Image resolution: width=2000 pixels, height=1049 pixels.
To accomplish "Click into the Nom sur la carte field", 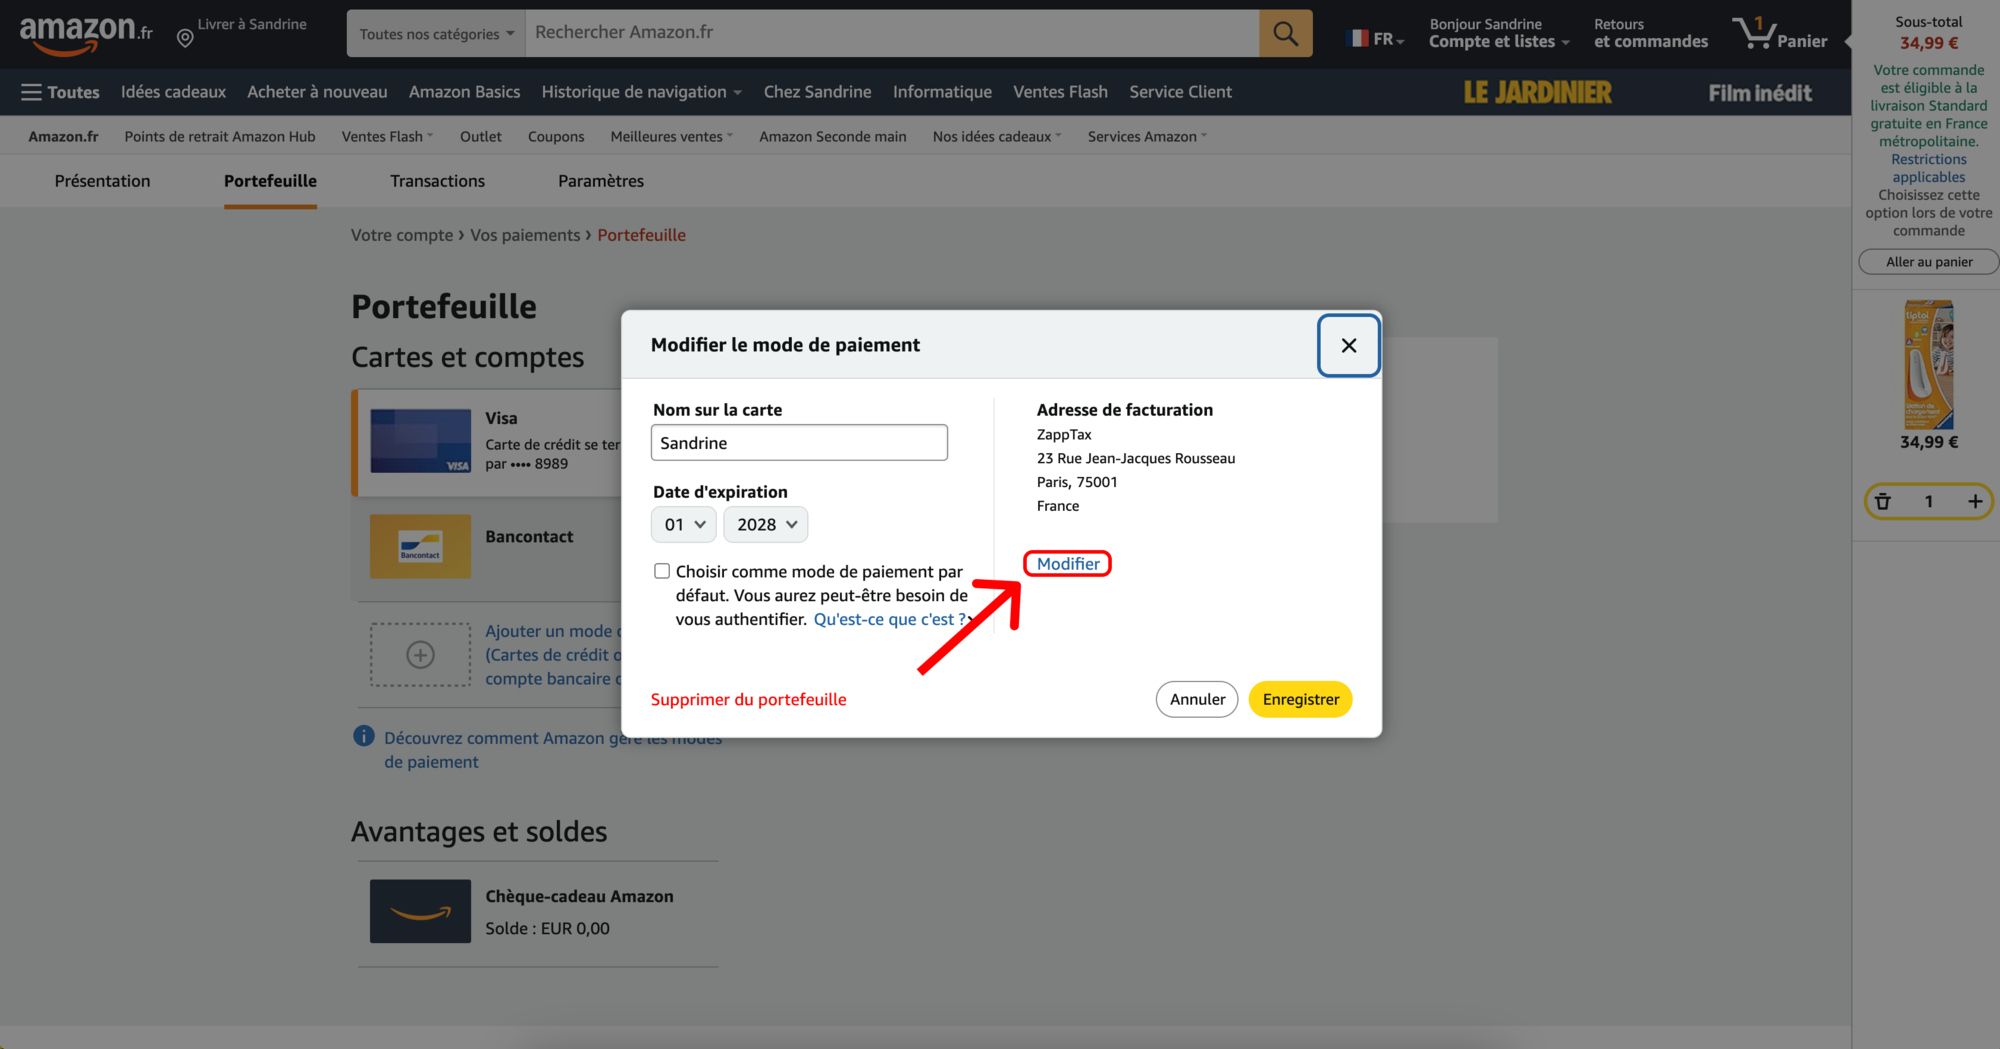I will coord(799,443).
